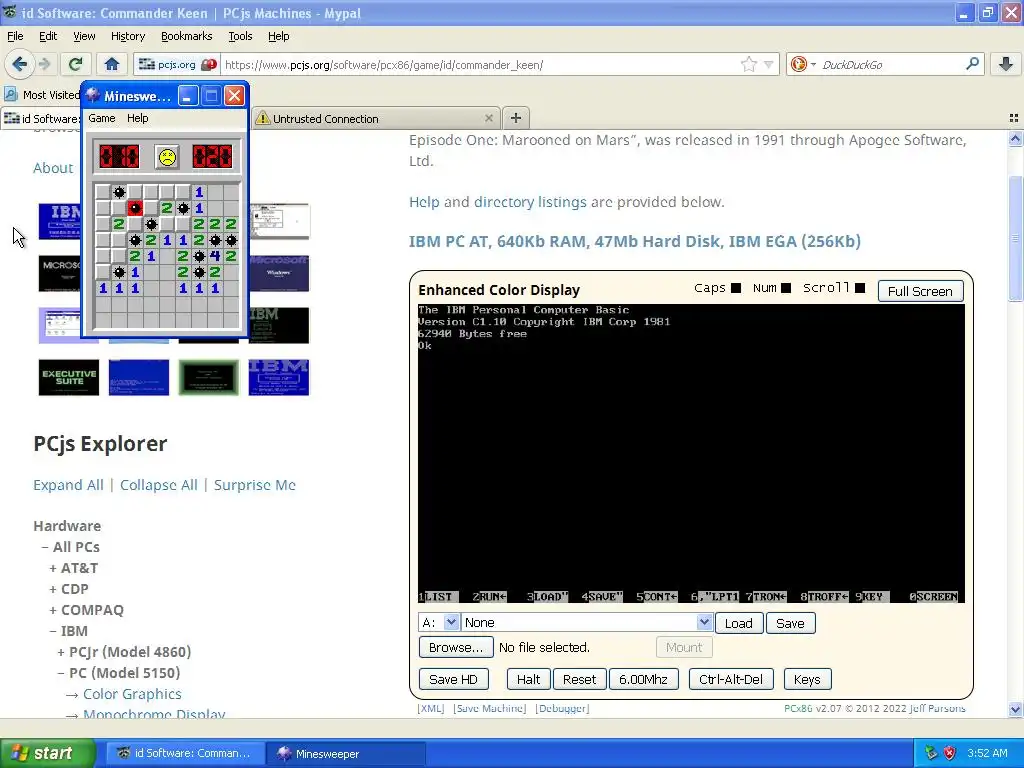Click the red exploded mine cell

pos(135,208)
